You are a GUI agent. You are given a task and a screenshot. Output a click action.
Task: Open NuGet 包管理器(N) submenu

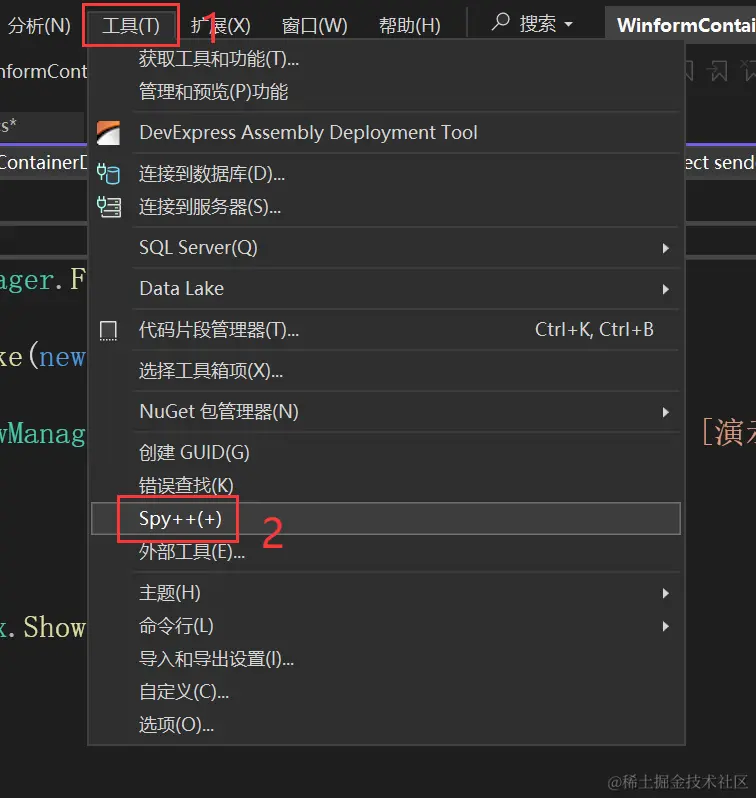(385, 412)
